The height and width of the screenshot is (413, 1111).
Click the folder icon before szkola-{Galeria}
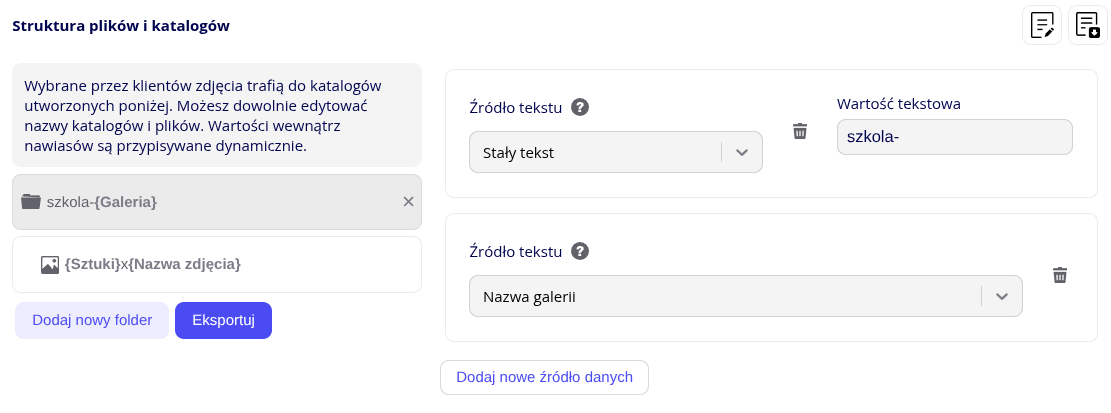(31, 202)
